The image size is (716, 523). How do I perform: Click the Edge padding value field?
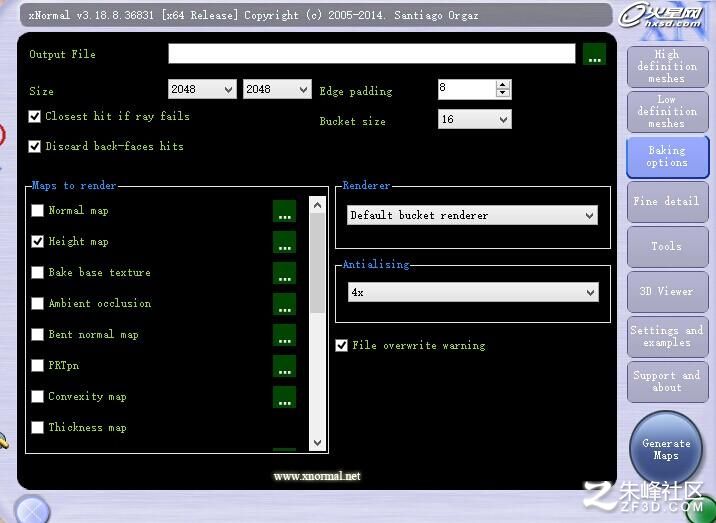click(x=467, y=89)
